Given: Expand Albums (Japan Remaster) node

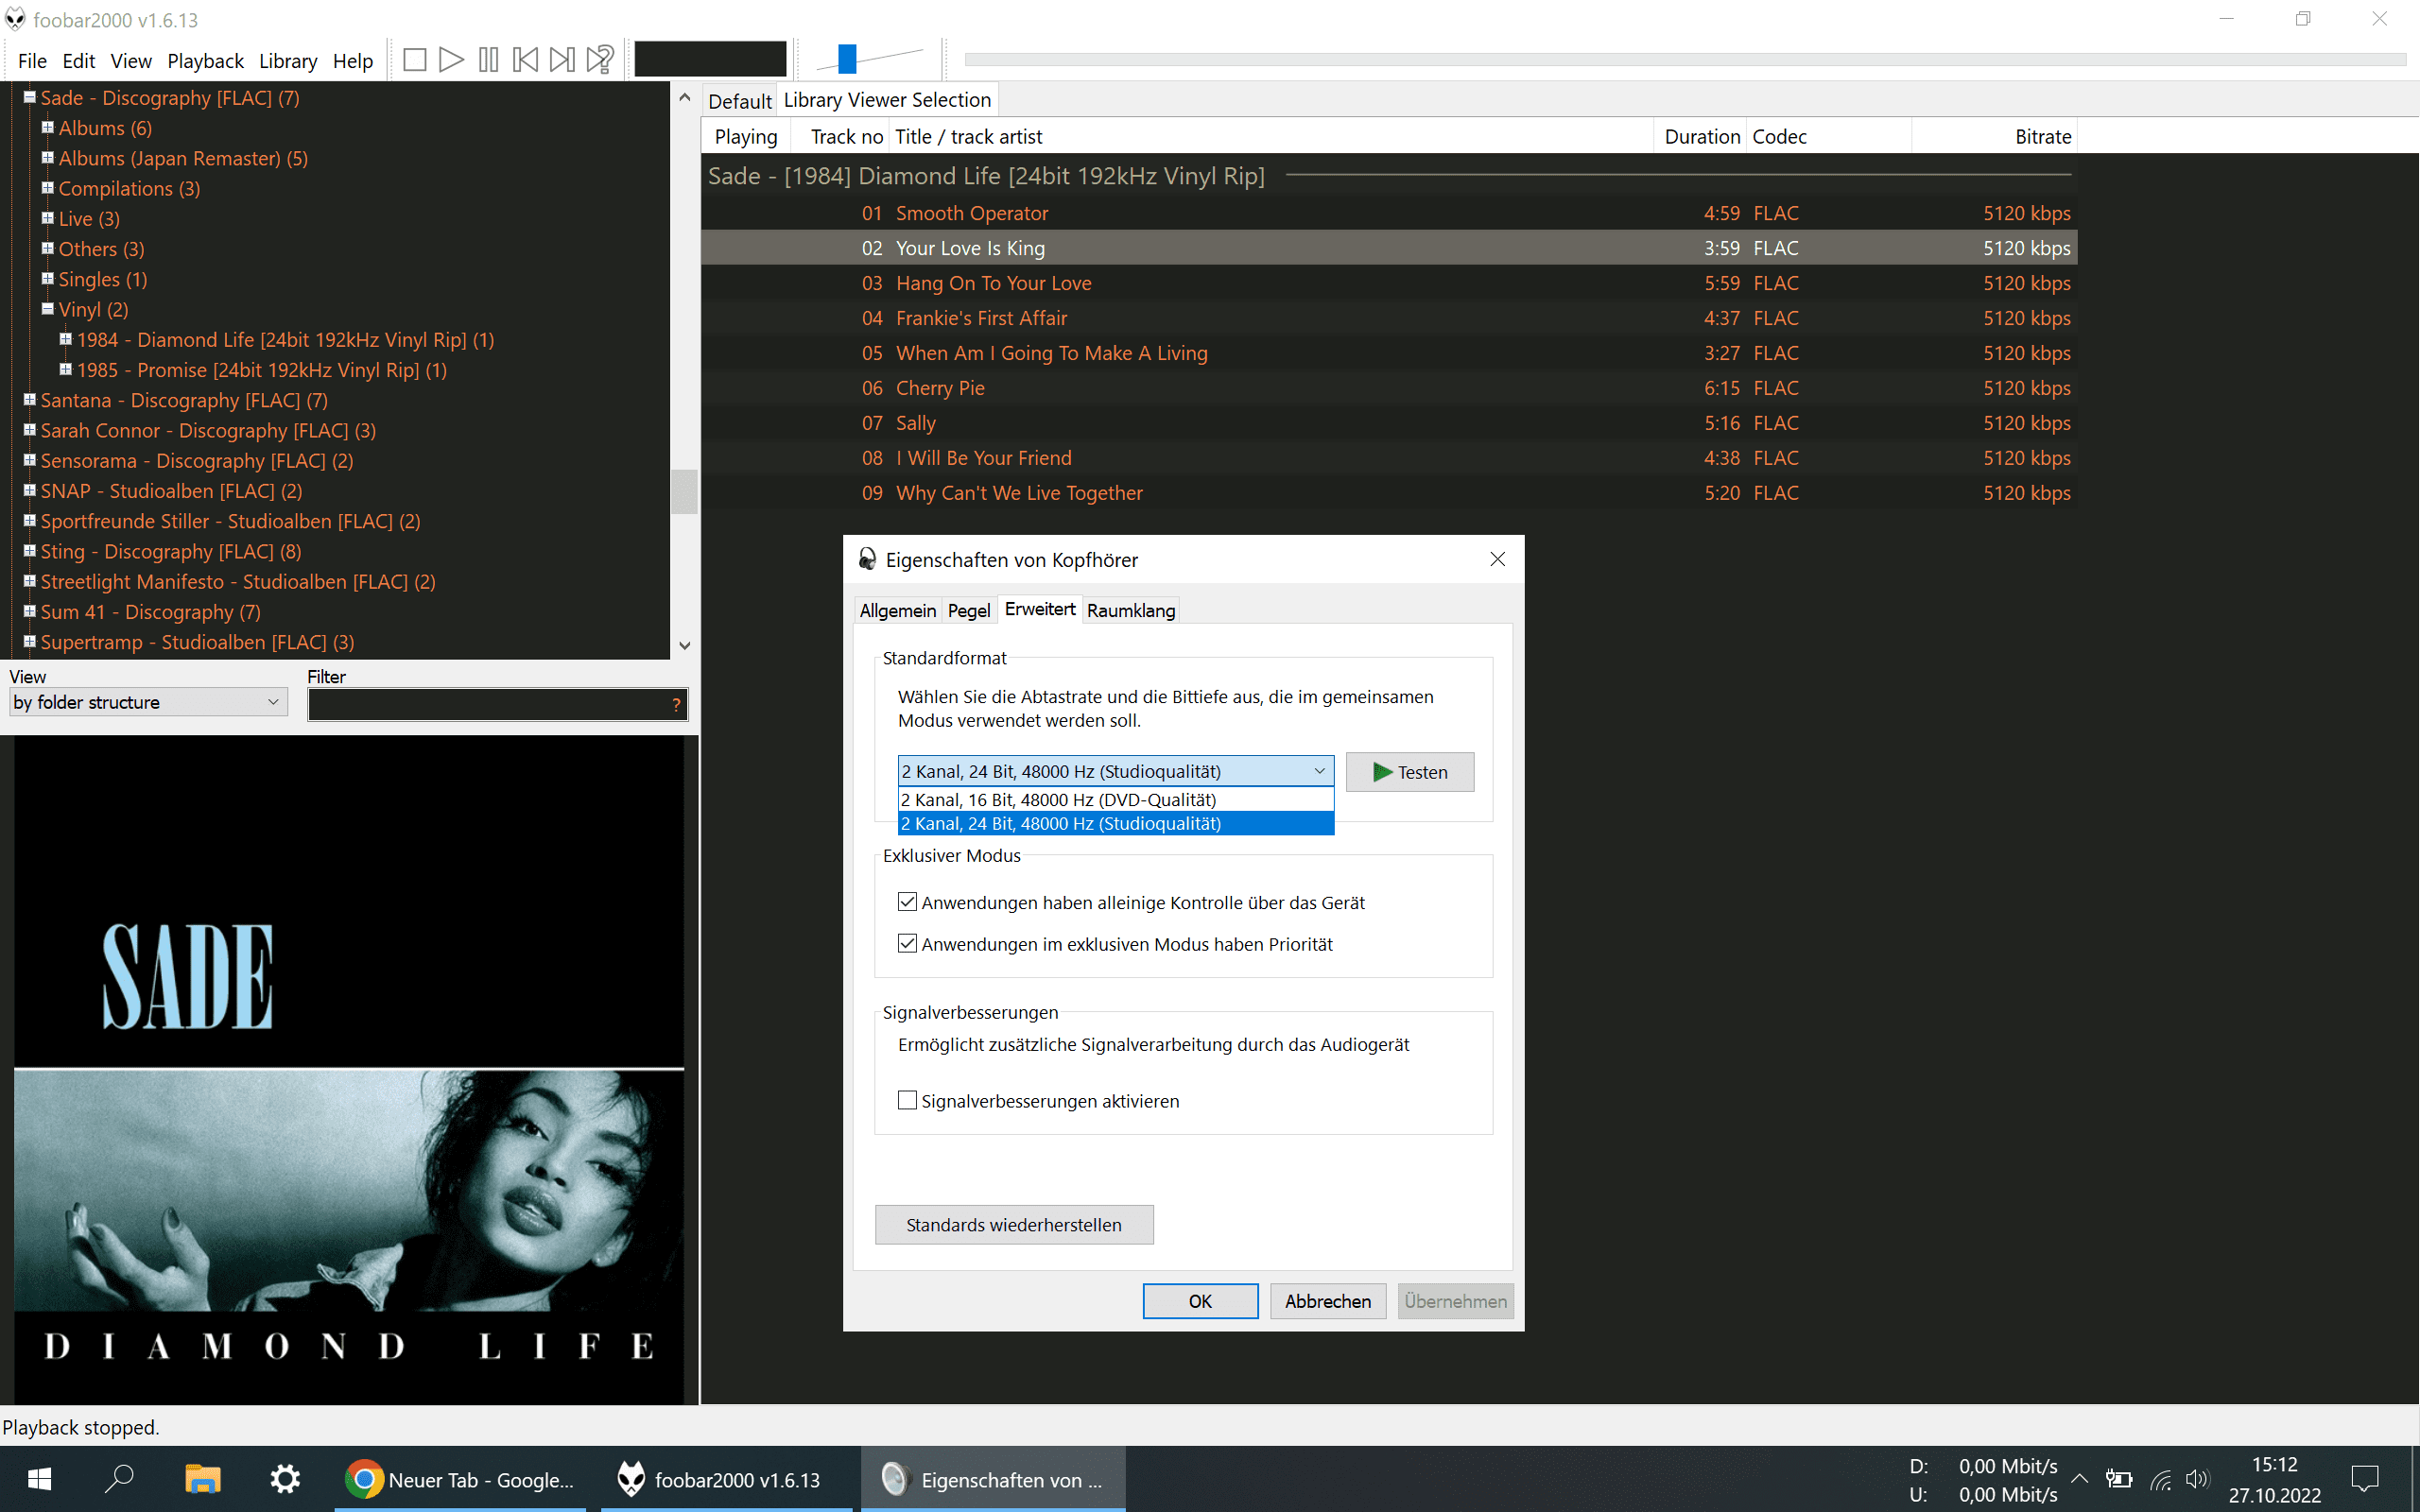Looking at the screenshot, I should point(47,157).
